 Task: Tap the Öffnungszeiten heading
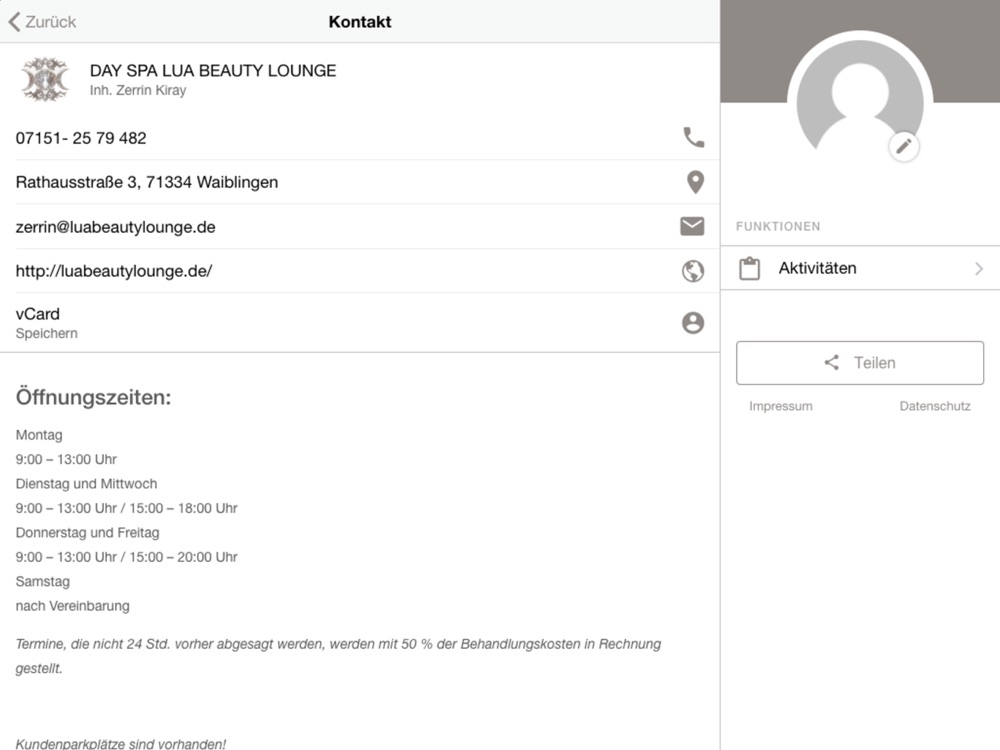[x=93, y=397]
